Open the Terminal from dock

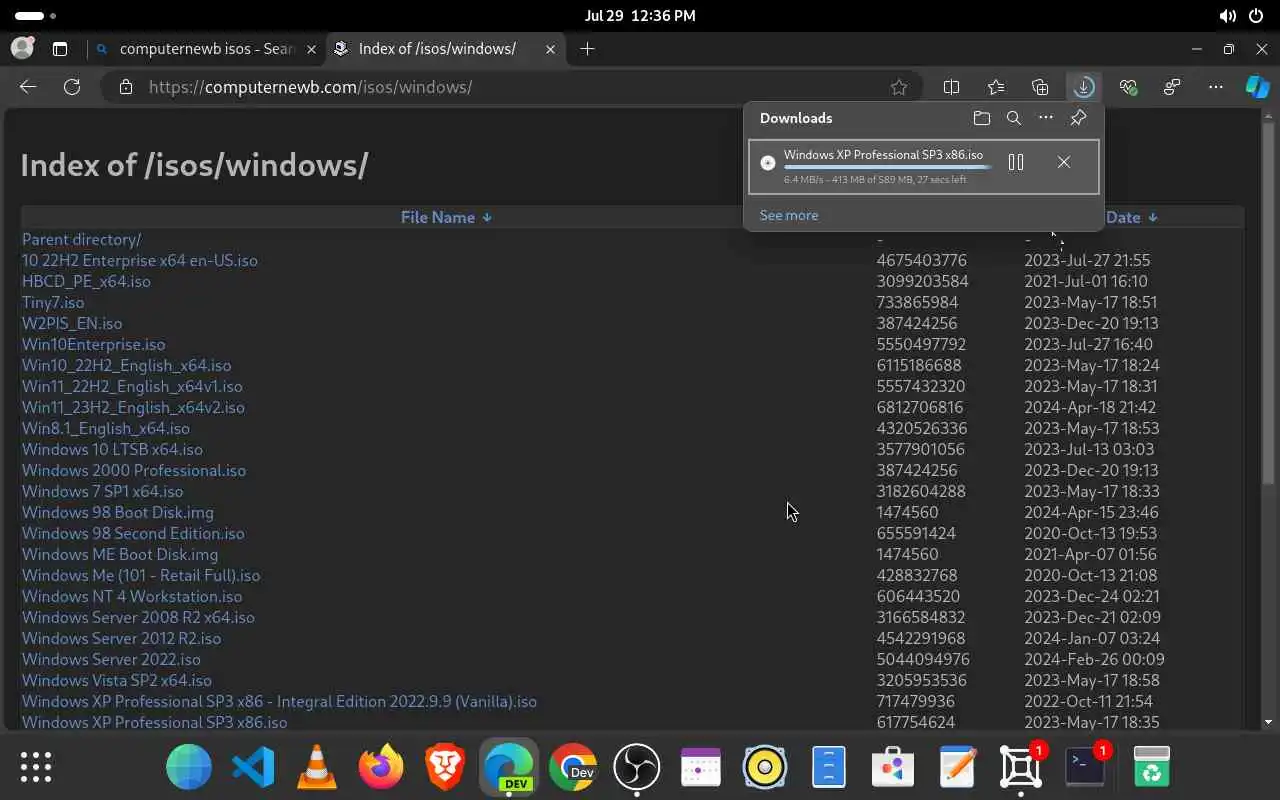(1085, 767)
